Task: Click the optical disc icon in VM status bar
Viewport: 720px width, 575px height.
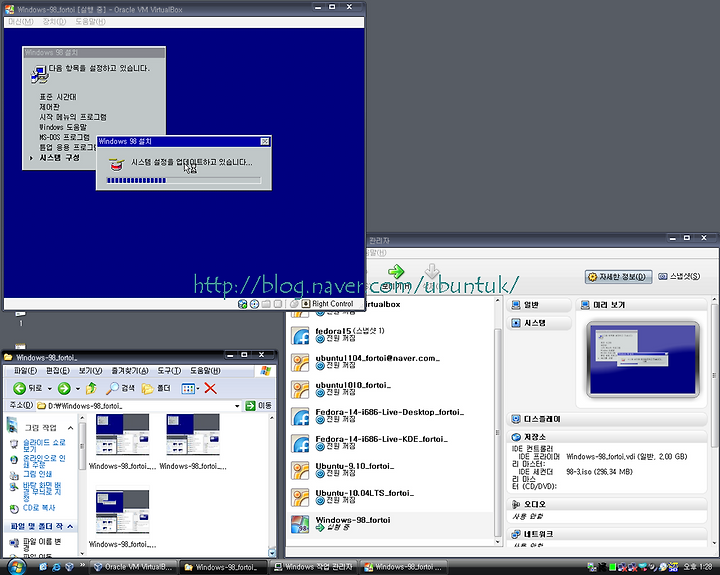Action: click(x=254, y=304)
